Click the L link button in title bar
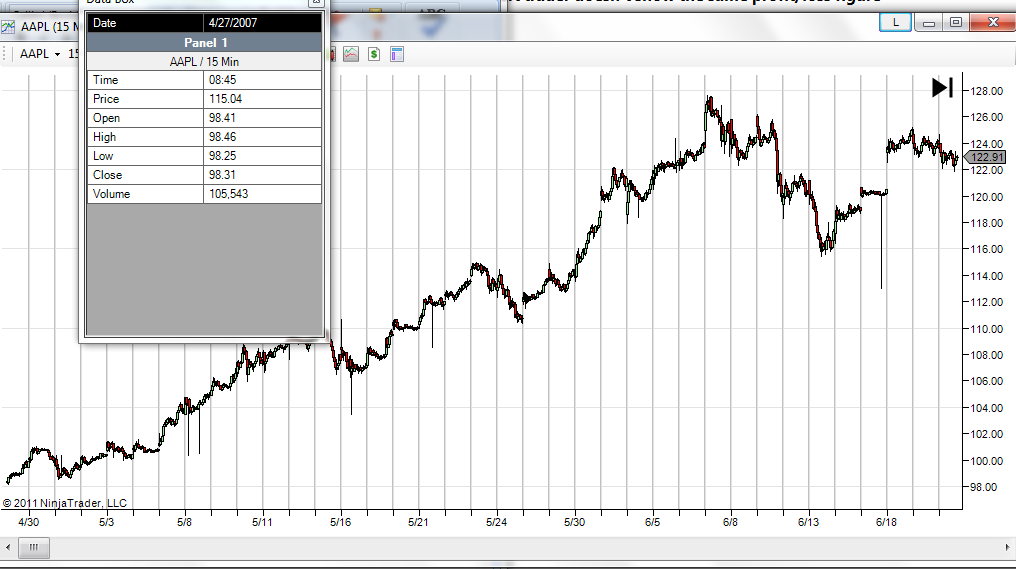1016x569 pixels. 895,23
